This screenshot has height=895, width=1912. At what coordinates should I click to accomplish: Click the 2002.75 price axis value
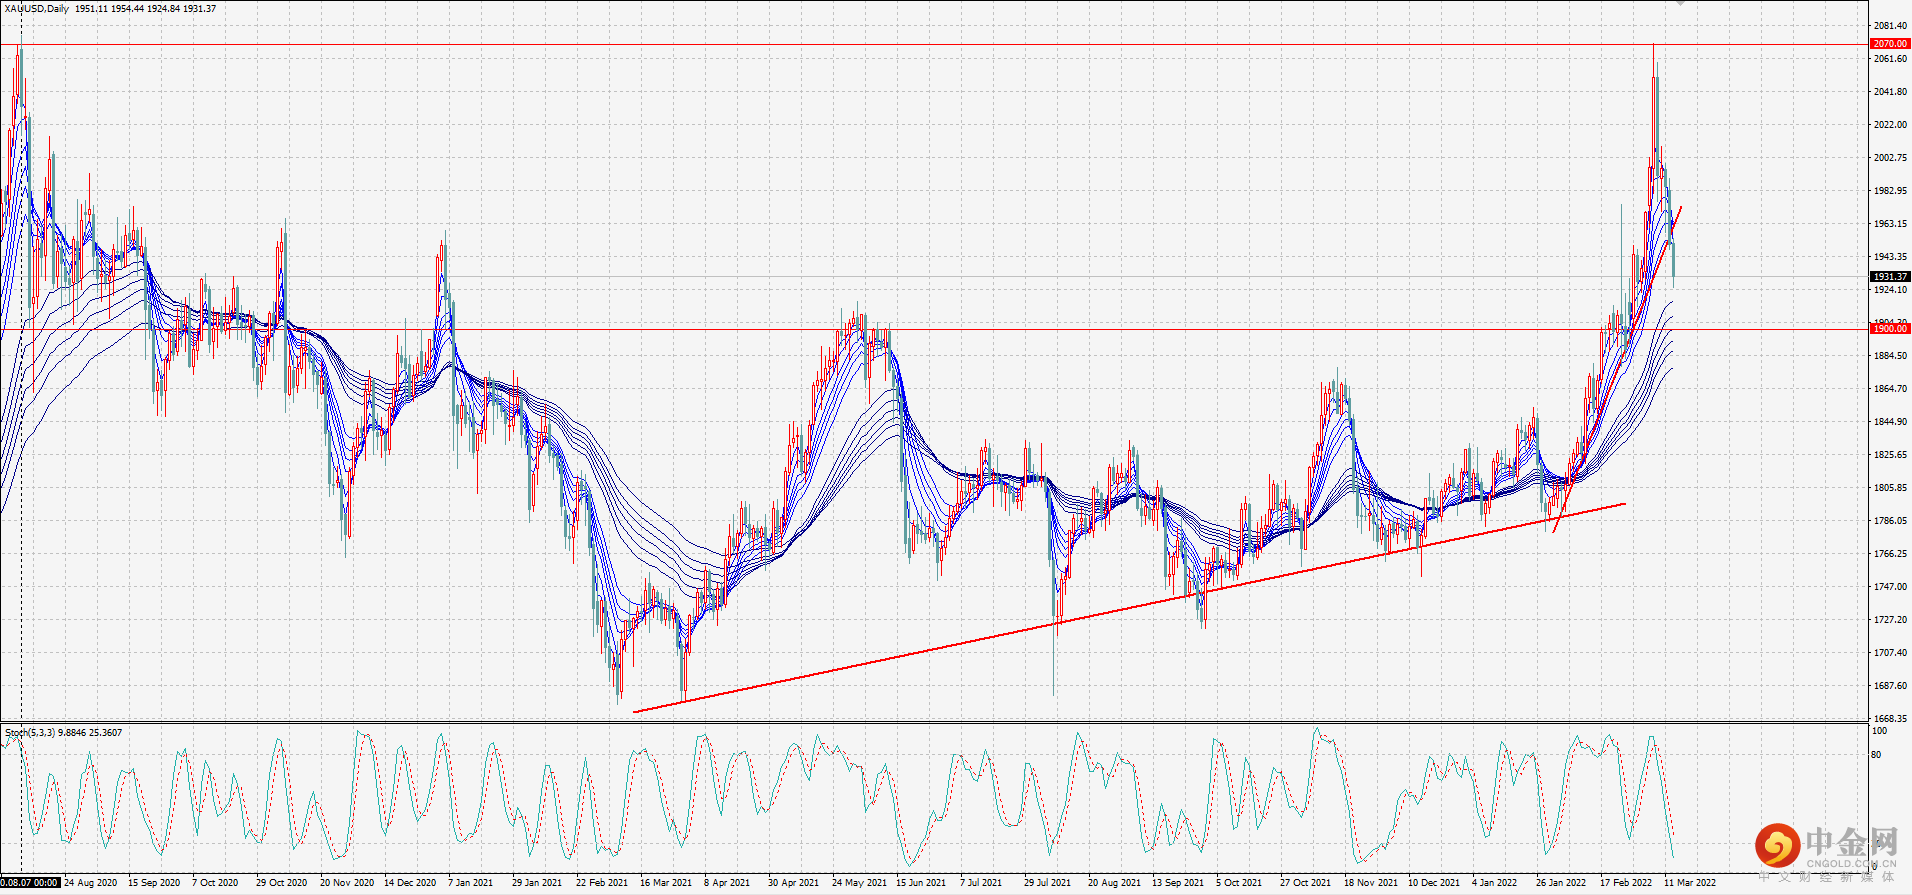tap(1890, 158)
